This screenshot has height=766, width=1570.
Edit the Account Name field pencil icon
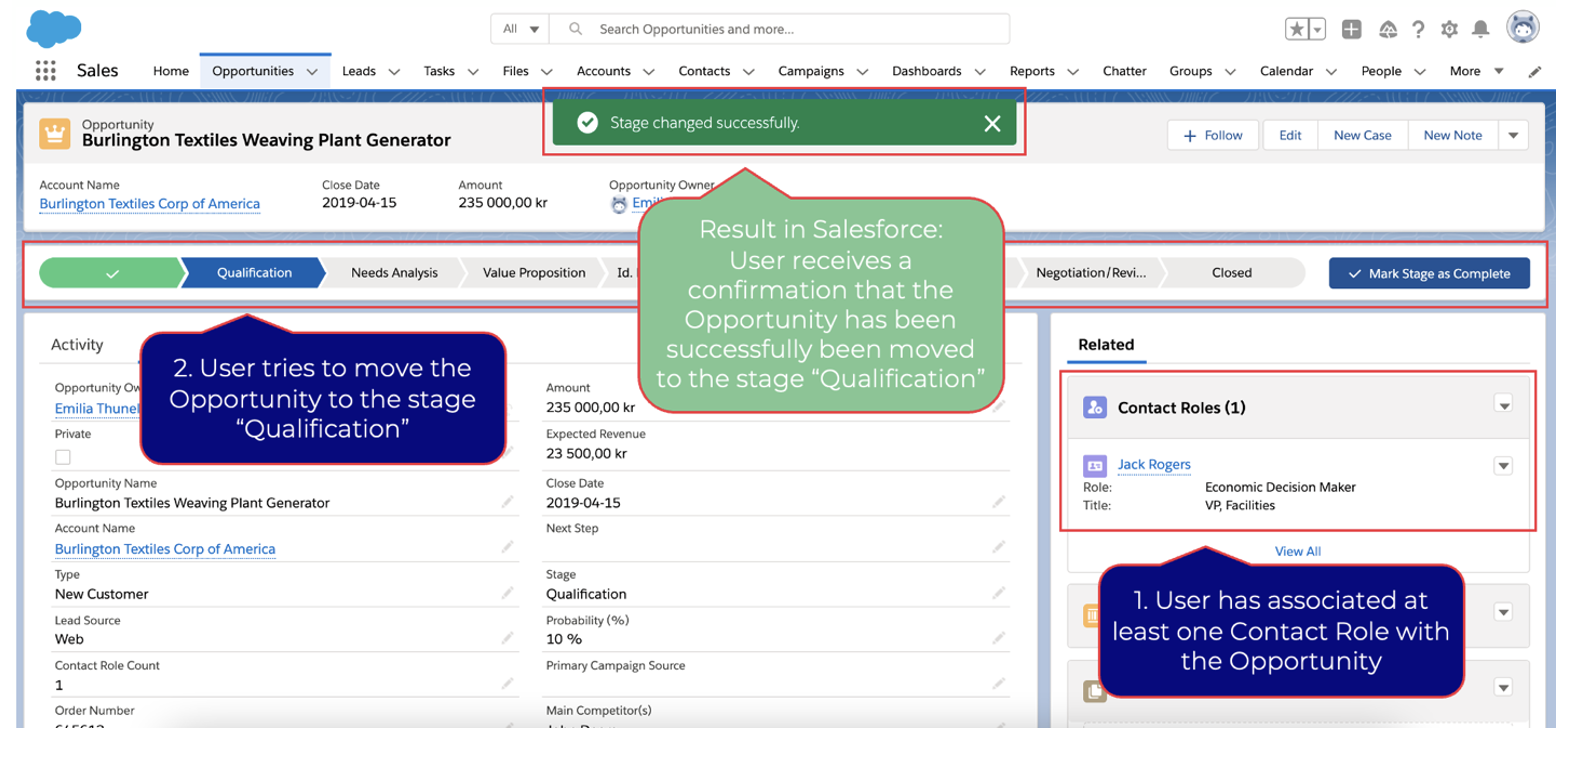pyautogui.click(x=507, y=547)
